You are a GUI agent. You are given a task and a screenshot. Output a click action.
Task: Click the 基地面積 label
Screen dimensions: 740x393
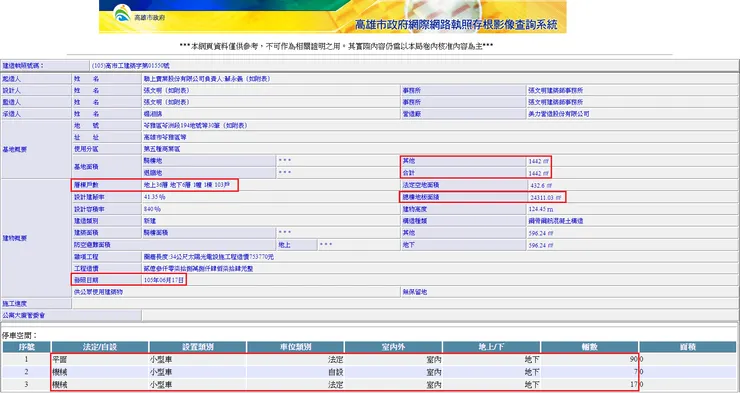tap(86, 167)
